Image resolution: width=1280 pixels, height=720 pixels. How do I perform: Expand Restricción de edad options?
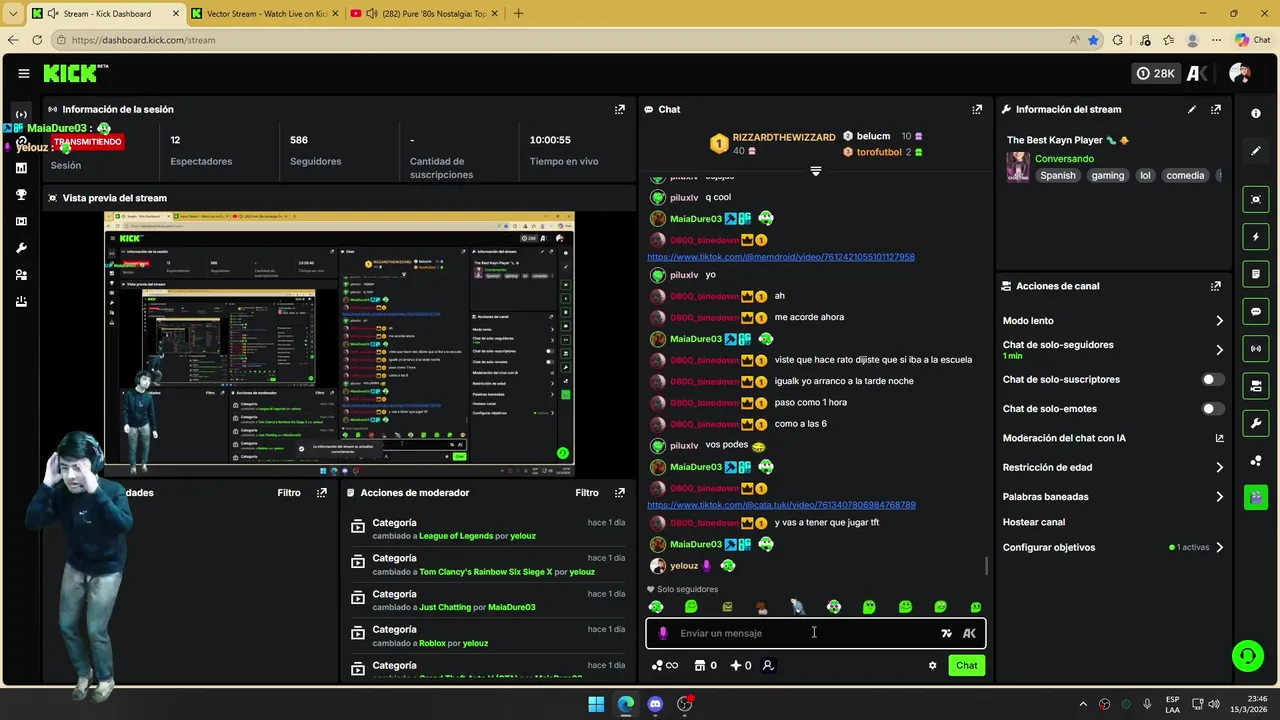tap(1219, 467)
